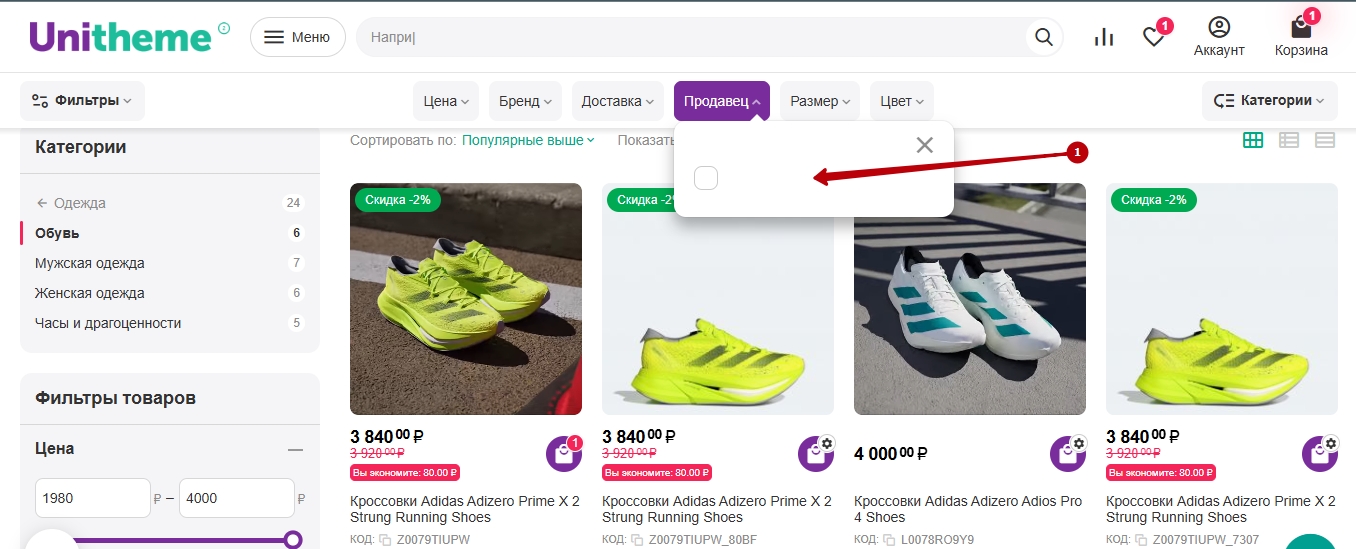Open title link of product Z0079TIUPW
The width and height of the screenshot is (1356, 549).
(465, 509)
